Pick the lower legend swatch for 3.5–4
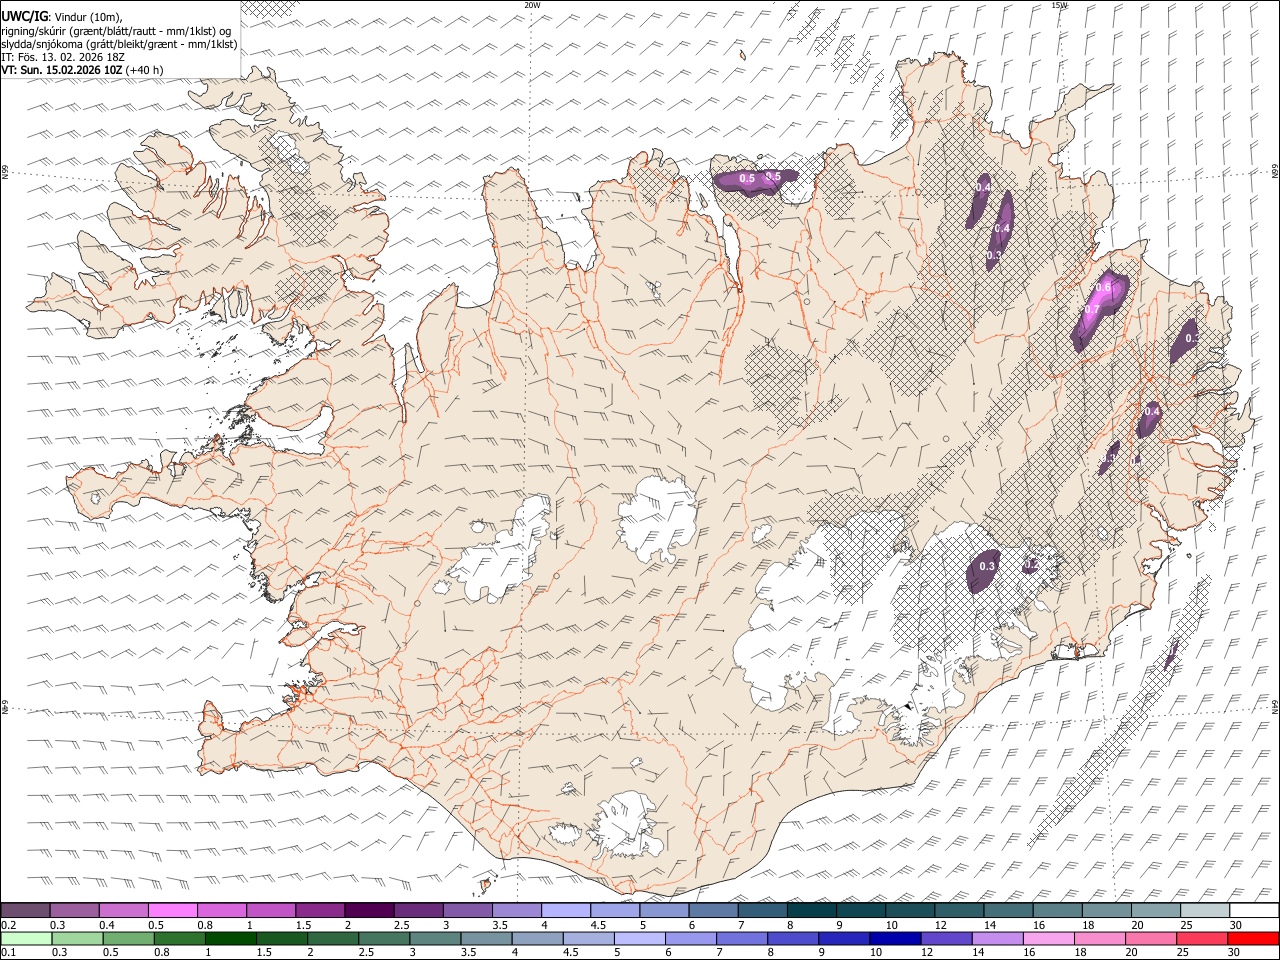 (486, 939)
